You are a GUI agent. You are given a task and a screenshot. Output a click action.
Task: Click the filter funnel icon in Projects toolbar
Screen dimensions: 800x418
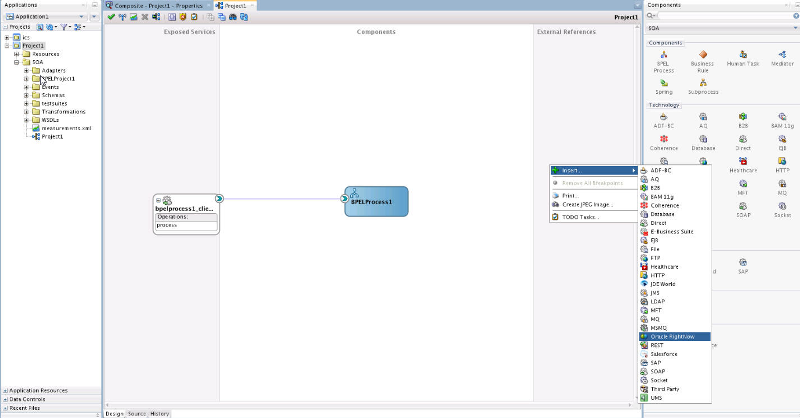coord(63,27)
